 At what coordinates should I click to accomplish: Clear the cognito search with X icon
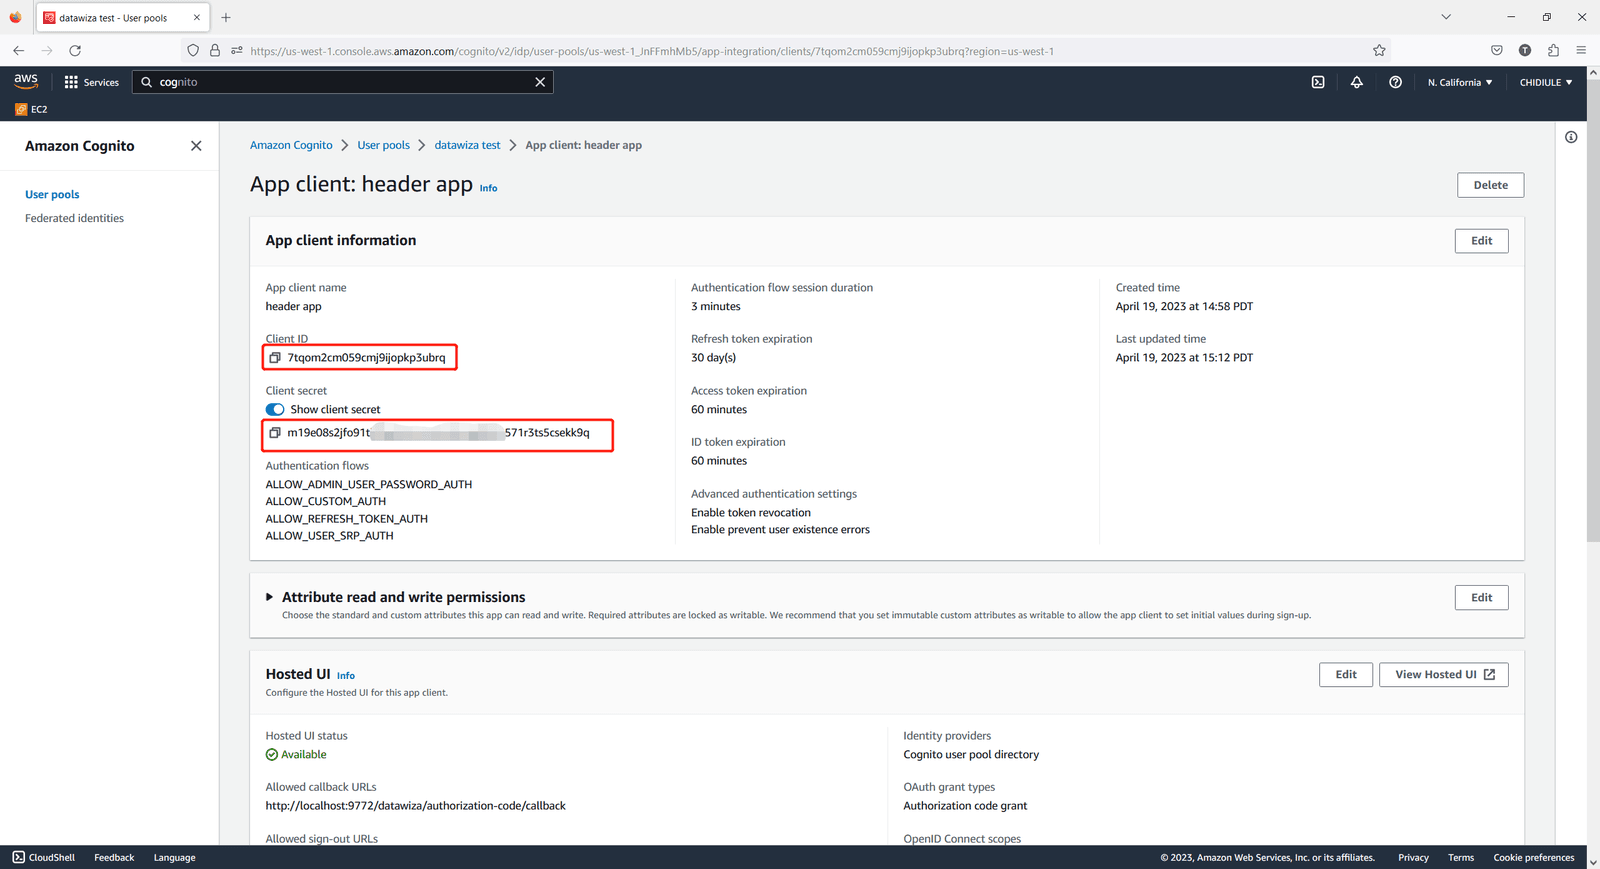pyautogui.click(x=540, y=82)
